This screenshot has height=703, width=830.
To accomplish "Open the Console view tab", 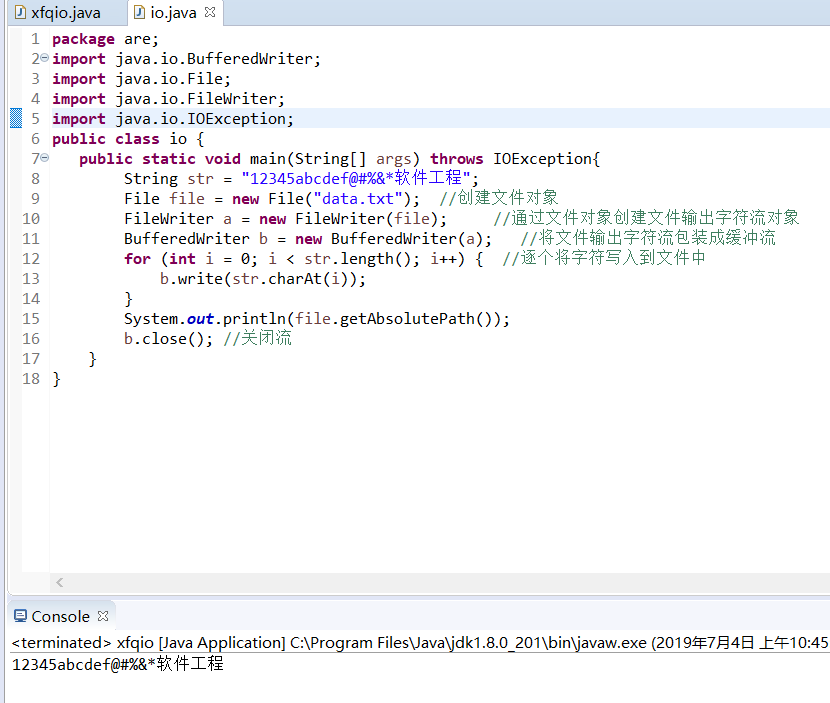I will (60, 616).
